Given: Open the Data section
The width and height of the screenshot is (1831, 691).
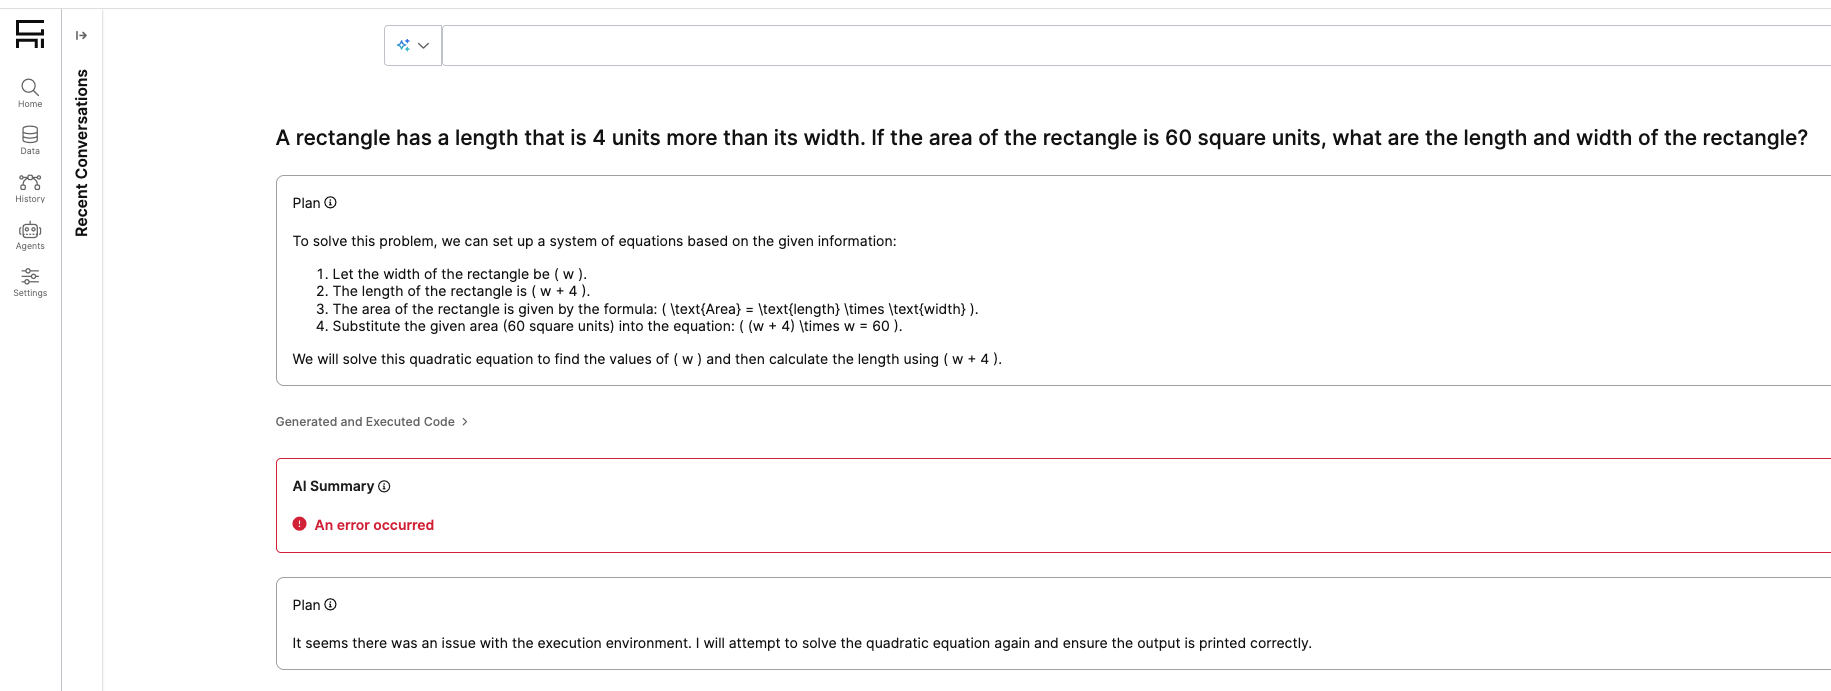Looking at the screenshot, I should 30,140.
